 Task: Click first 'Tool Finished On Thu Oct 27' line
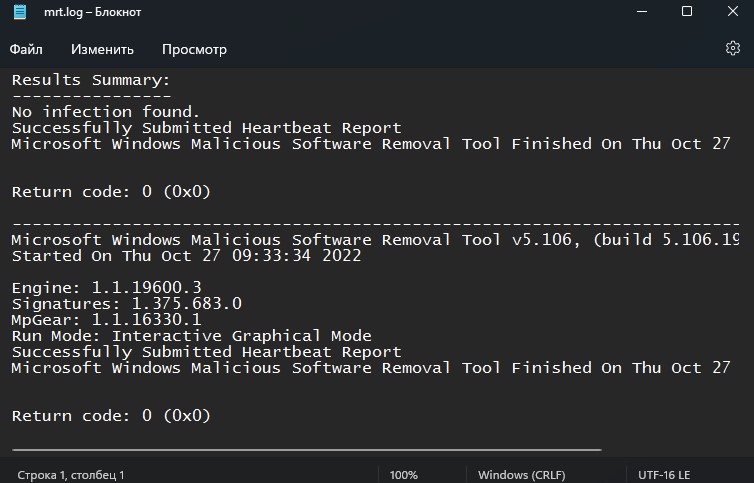pos(371,144)
